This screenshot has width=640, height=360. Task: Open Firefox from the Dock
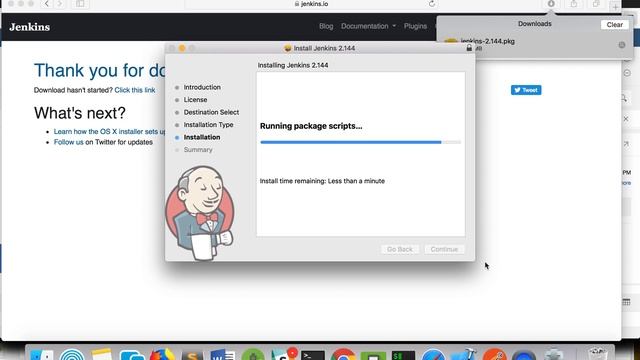162,354
